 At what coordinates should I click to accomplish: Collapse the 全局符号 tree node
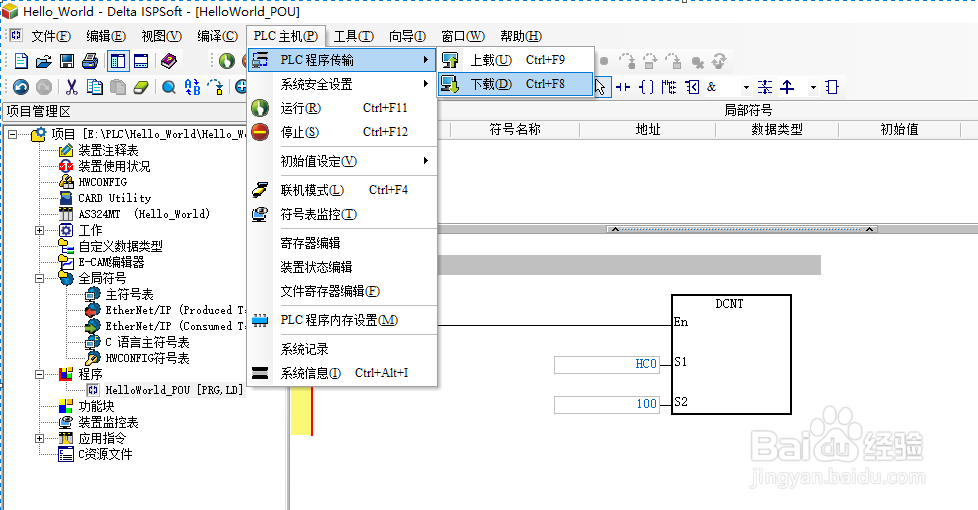pos(39,278)
